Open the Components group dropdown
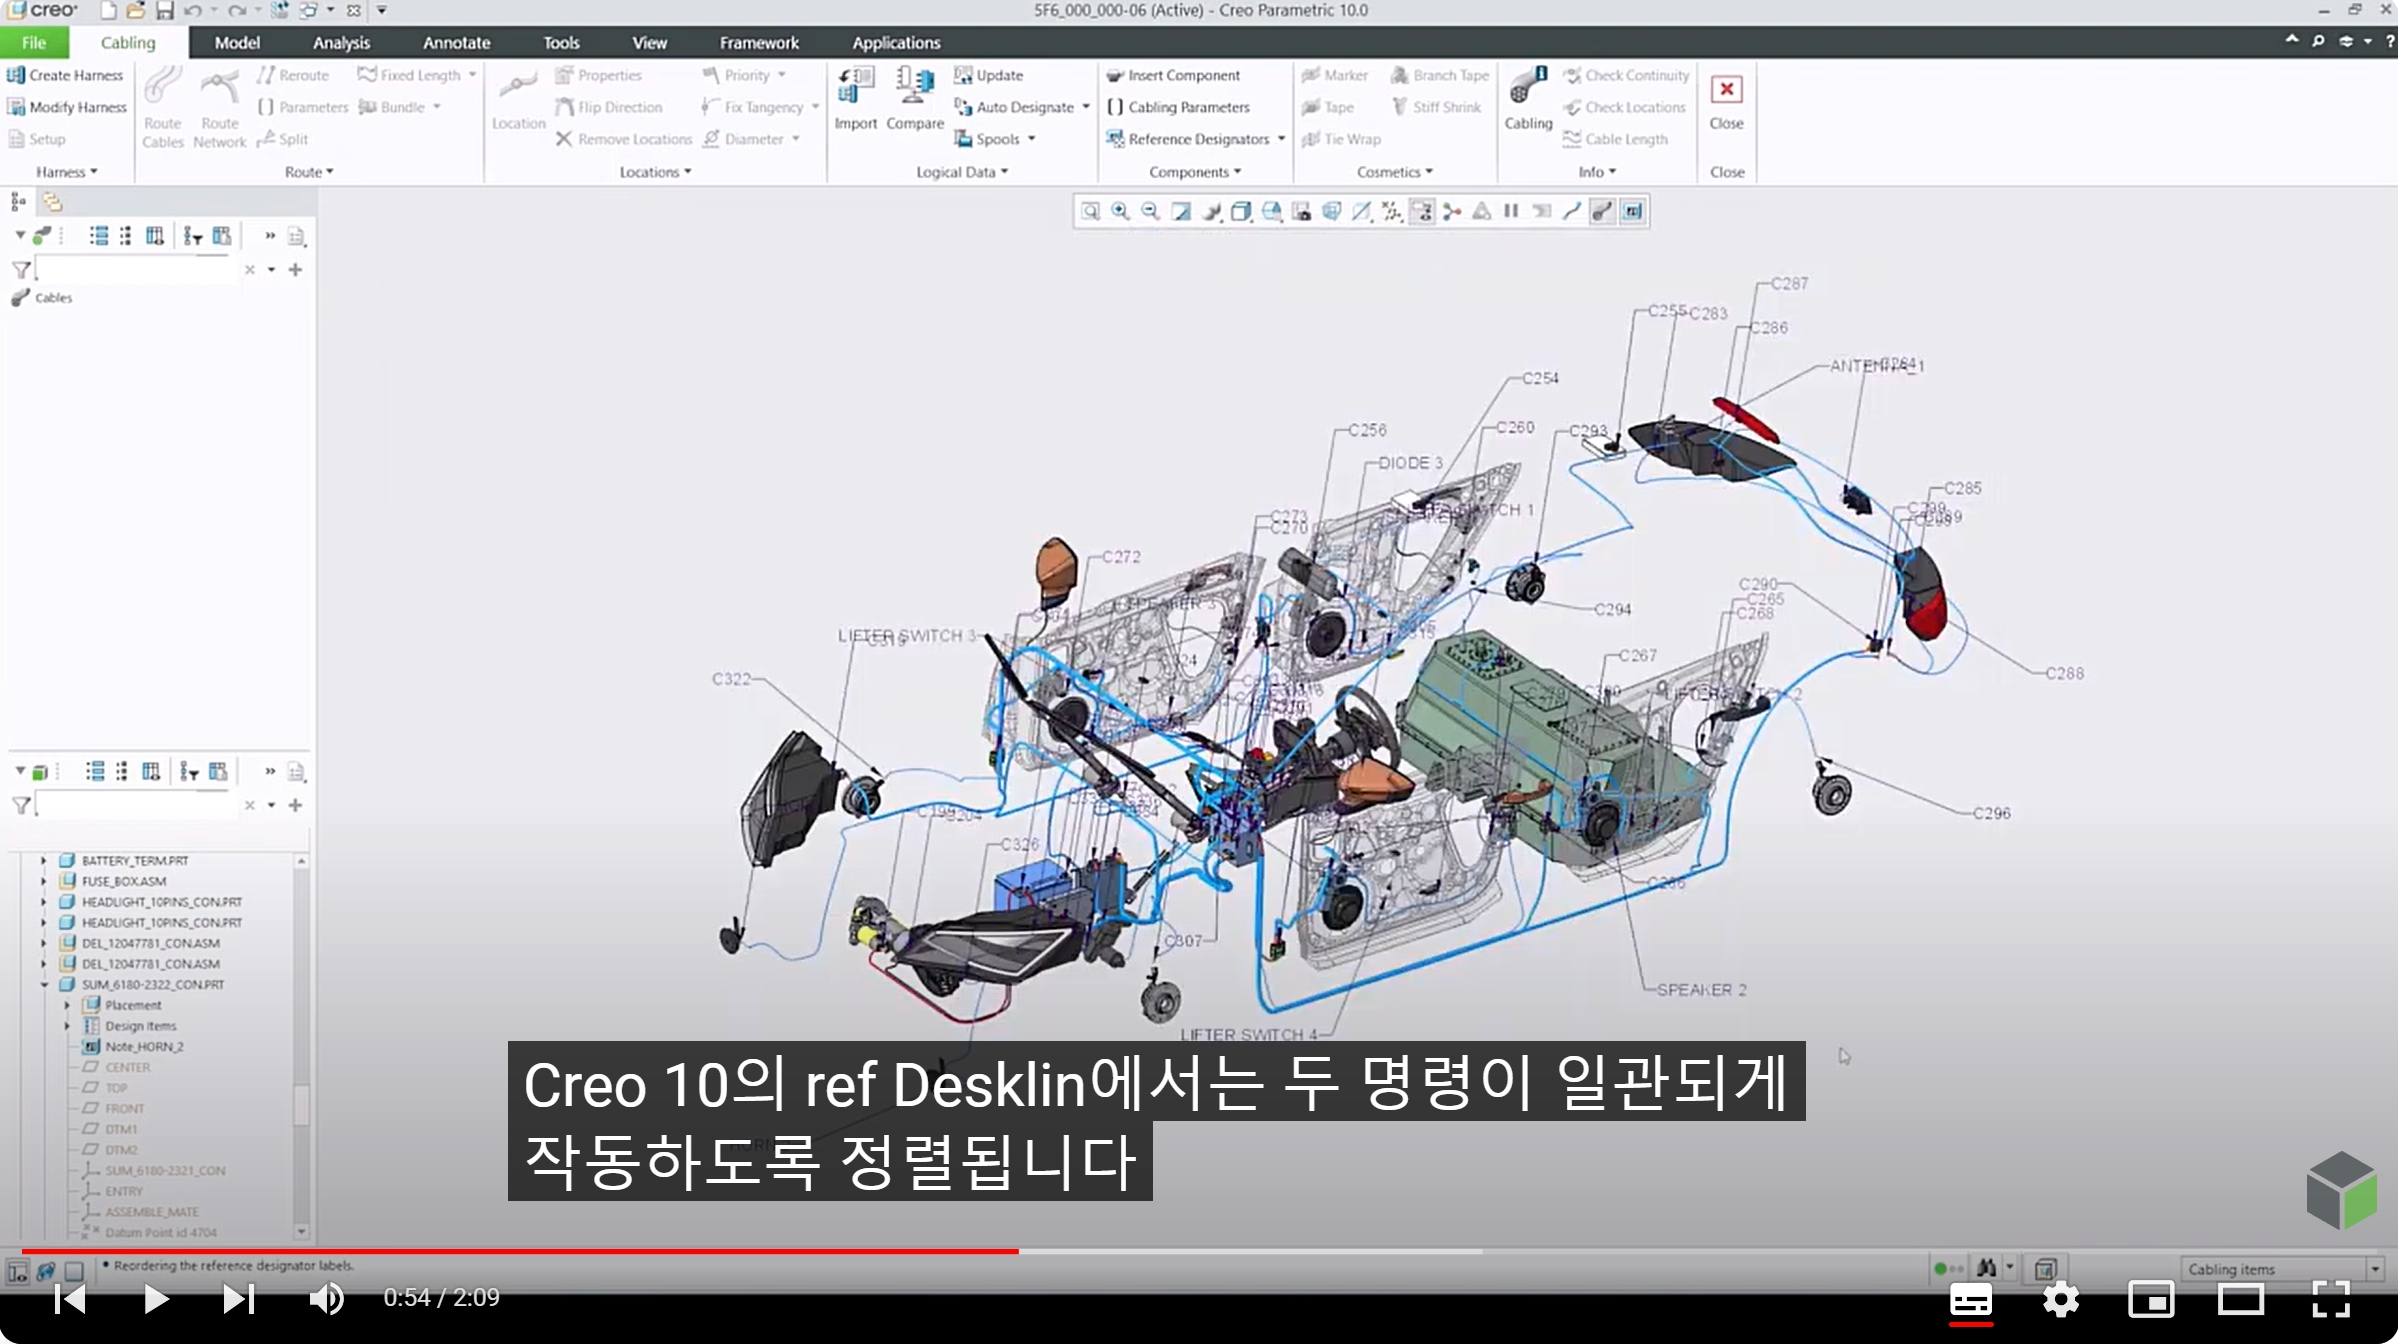 pos(1195,172)
